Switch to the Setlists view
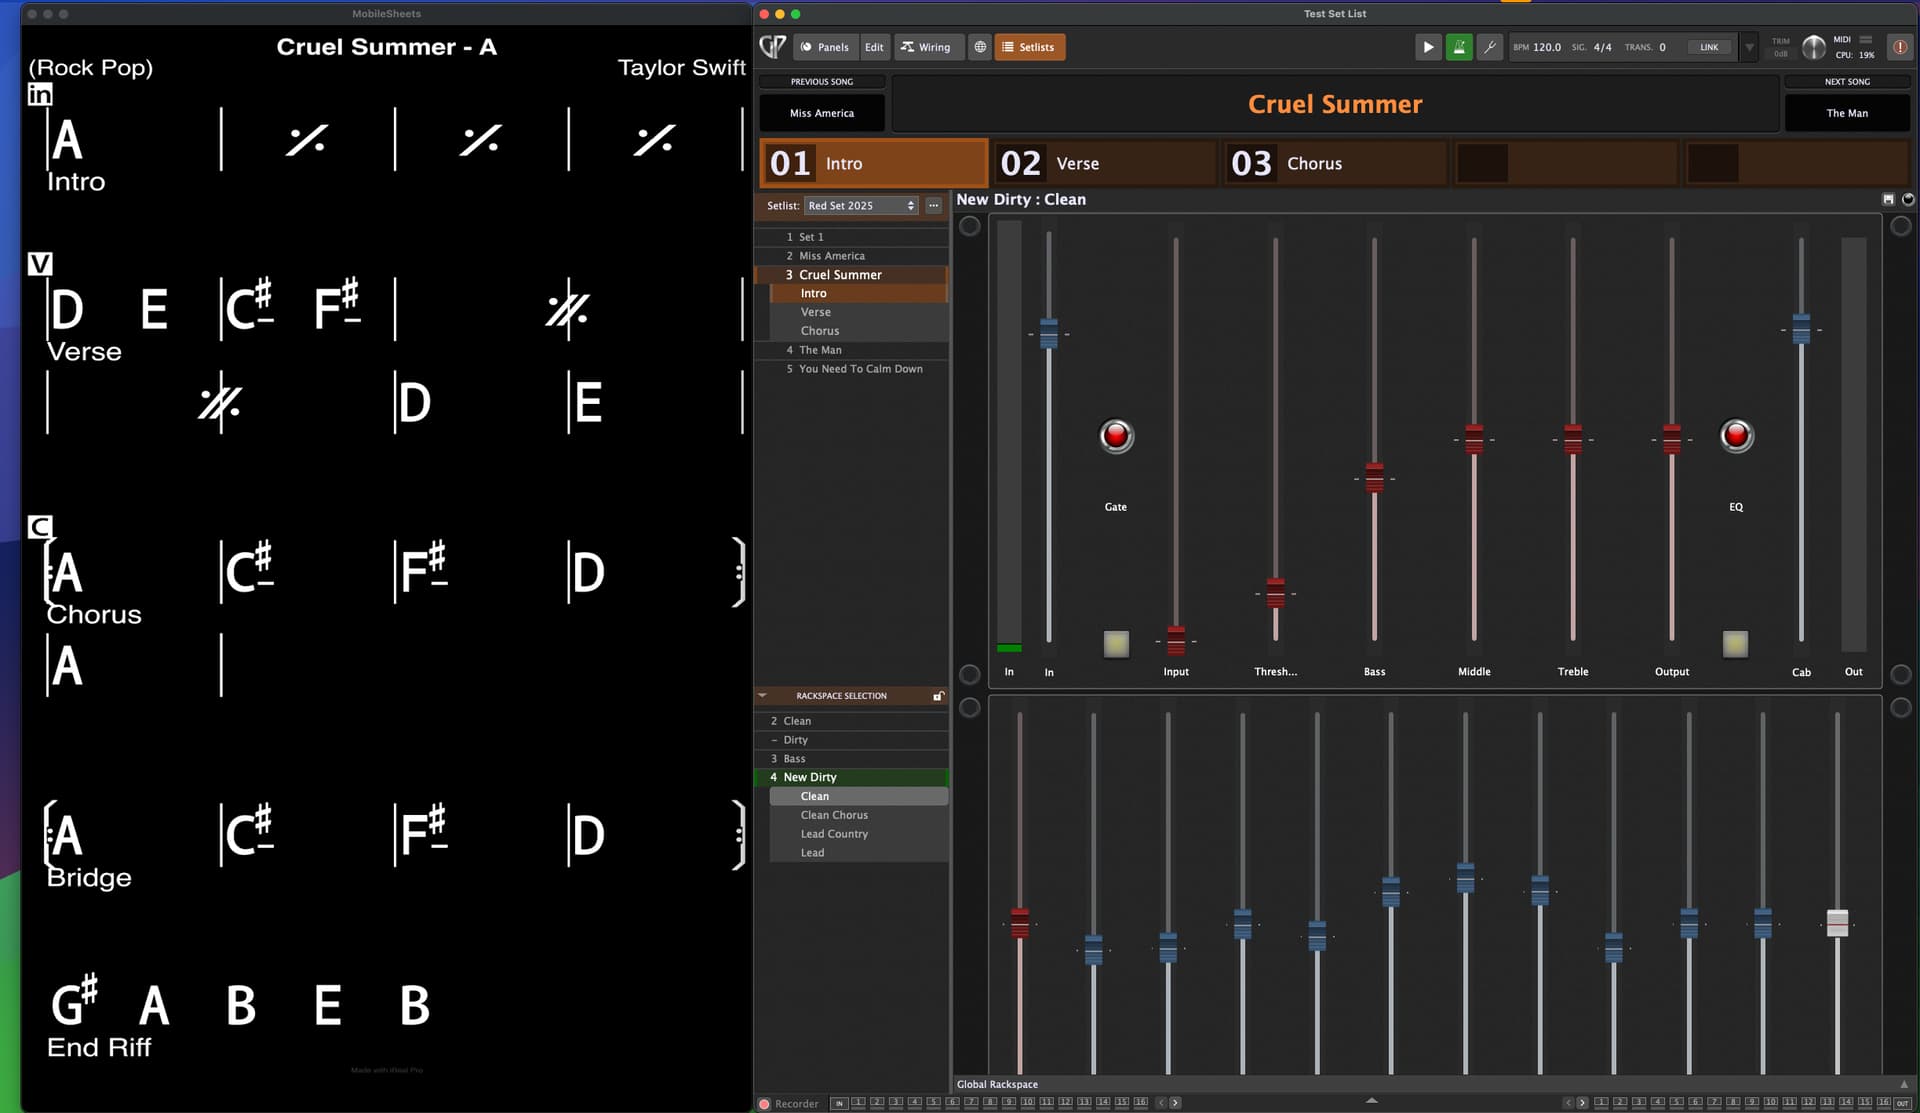Image resolution: width=1920 pixels, height=1113 pixels. pyautogui.click(x=1029, y=47)
